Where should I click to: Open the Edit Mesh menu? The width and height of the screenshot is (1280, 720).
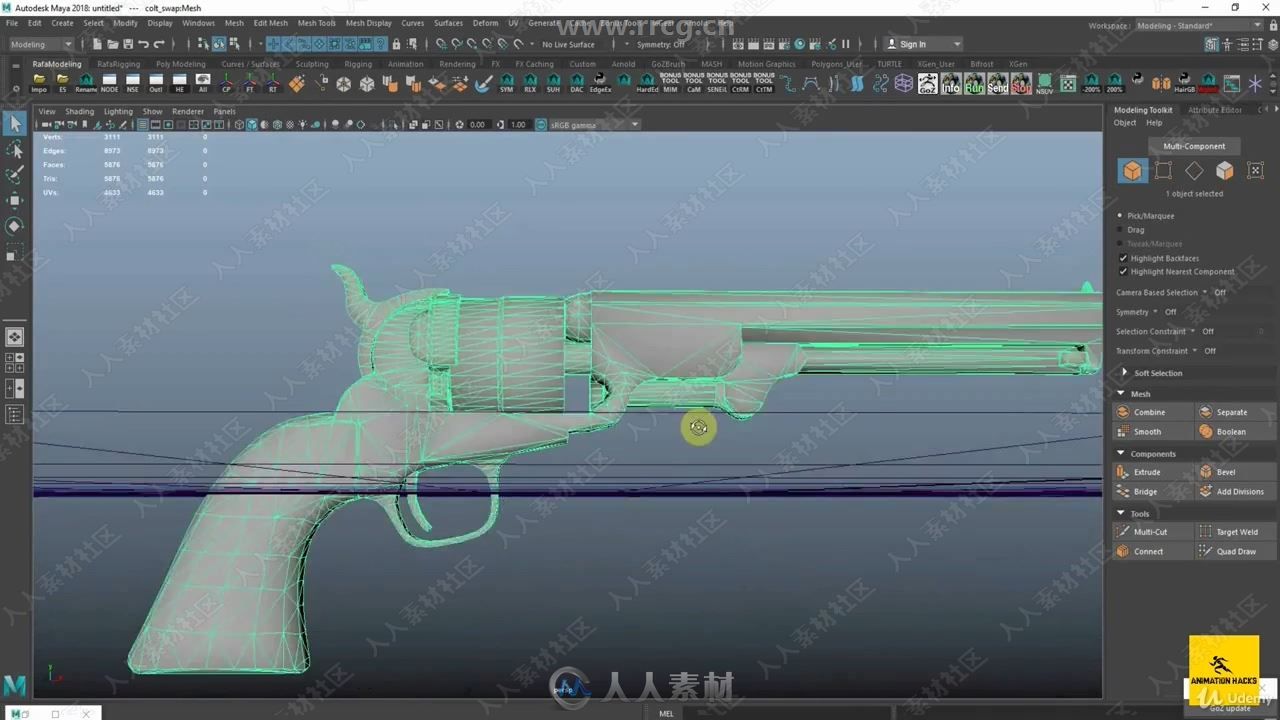point(270,23)
